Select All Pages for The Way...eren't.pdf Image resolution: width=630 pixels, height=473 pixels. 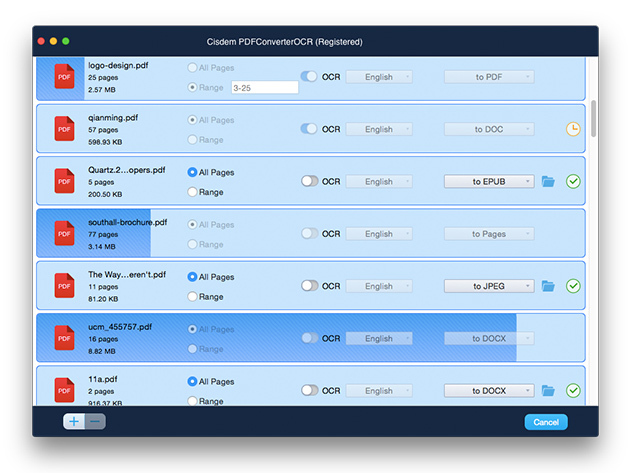[x=193, y=276]
